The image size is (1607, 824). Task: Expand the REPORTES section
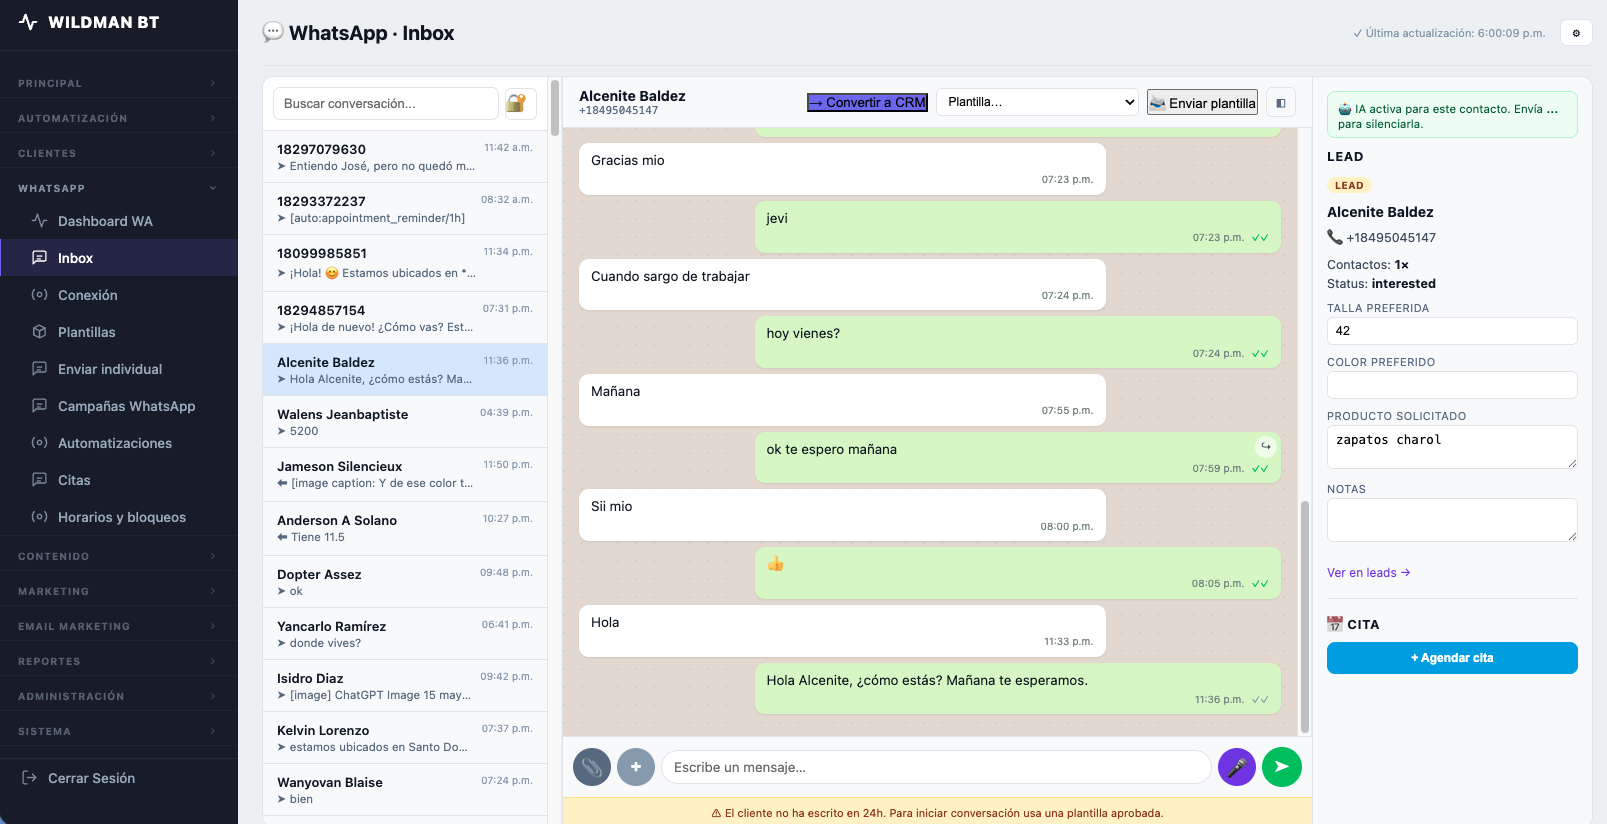point(119,661)
